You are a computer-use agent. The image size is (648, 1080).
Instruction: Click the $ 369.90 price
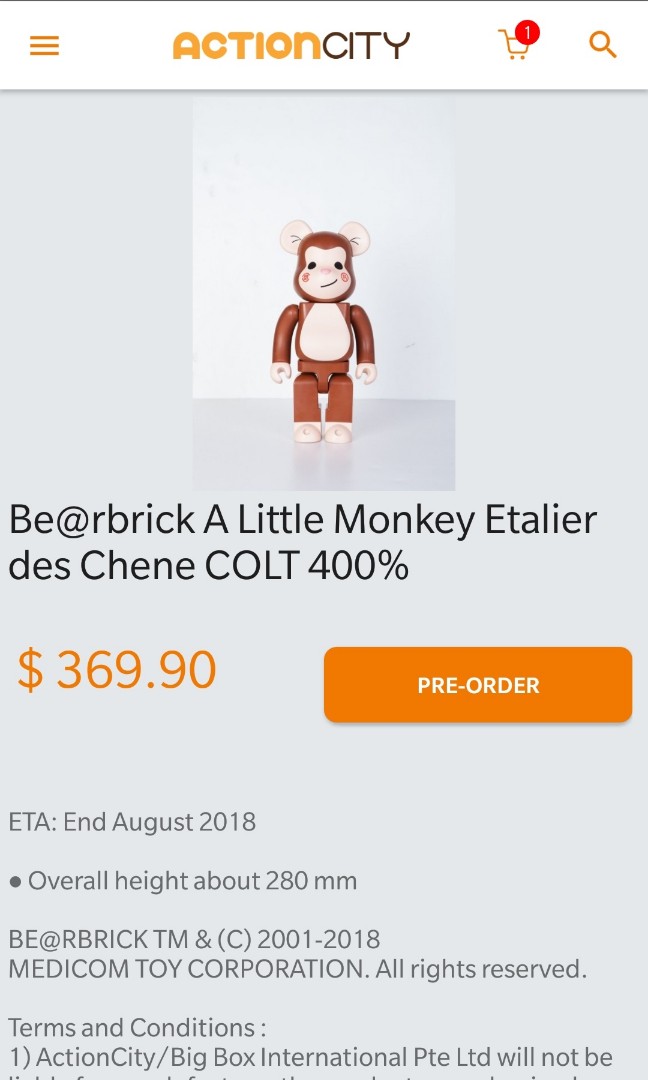(116, 669)
